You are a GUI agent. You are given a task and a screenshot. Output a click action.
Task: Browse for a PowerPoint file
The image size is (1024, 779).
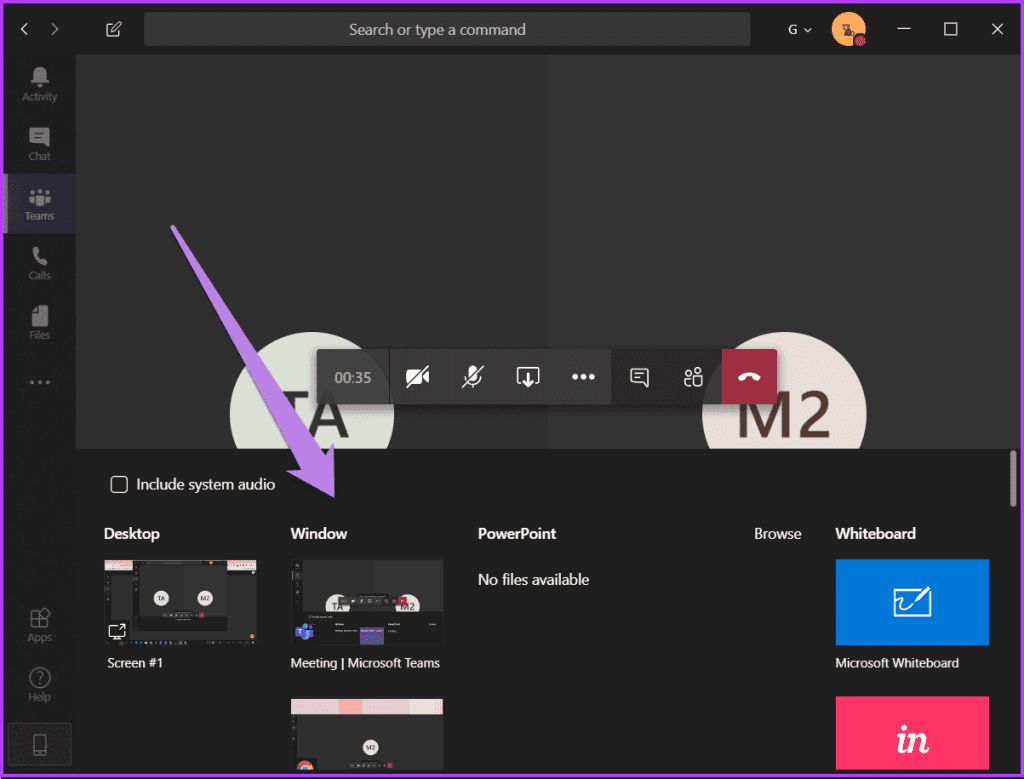[778, 533]
